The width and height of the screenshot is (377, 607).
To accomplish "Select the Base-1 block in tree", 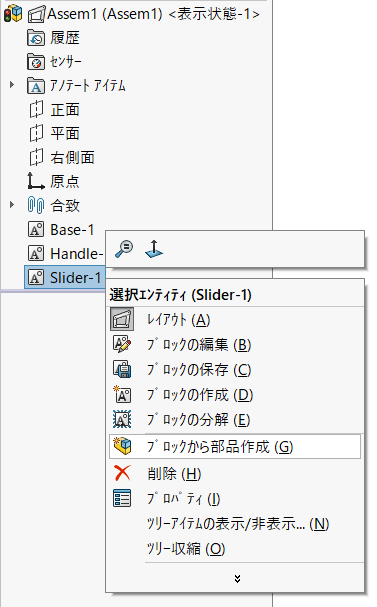I will 62,230.
